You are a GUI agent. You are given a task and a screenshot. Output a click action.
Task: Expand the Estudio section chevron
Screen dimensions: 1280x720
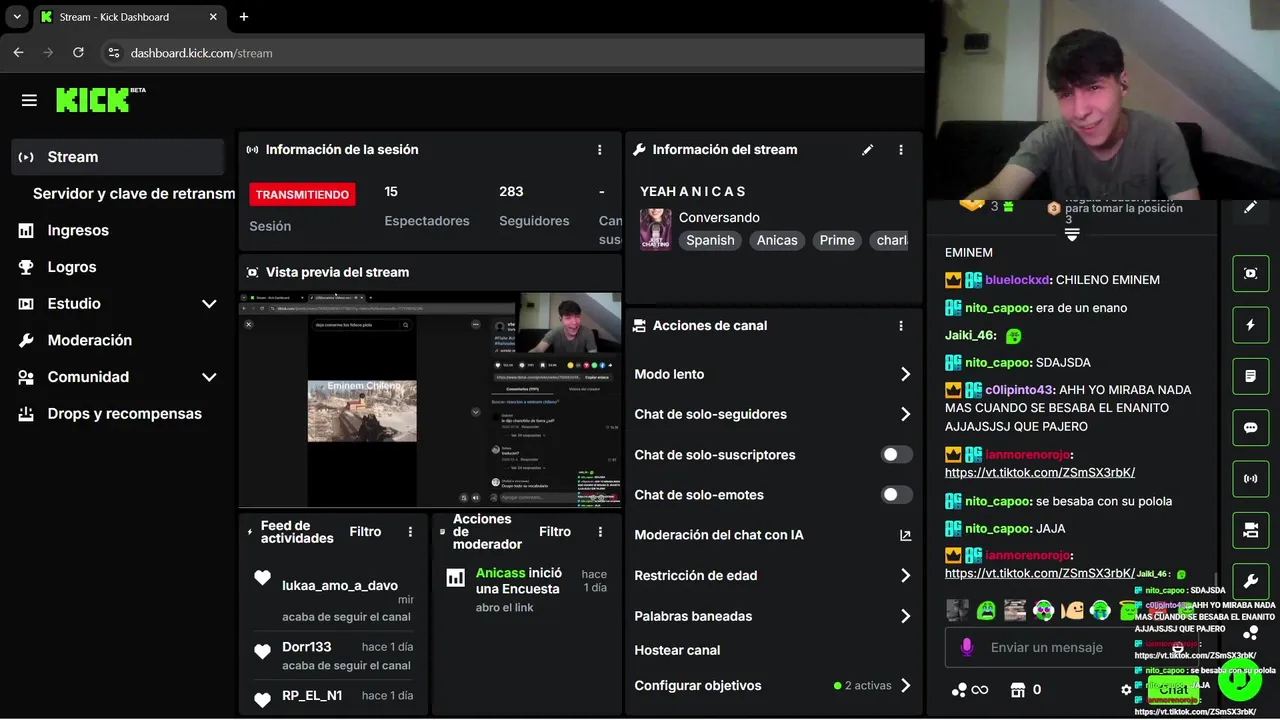[209, 304]
